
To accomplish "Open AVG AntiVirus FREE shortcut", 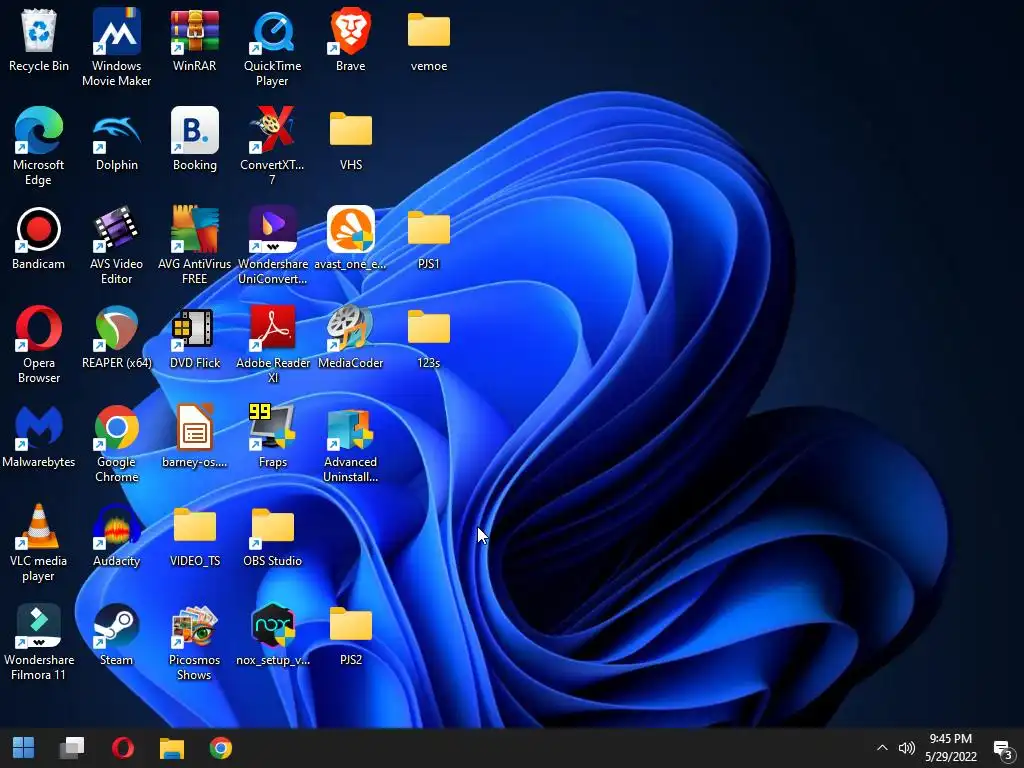I will (195, 246).
